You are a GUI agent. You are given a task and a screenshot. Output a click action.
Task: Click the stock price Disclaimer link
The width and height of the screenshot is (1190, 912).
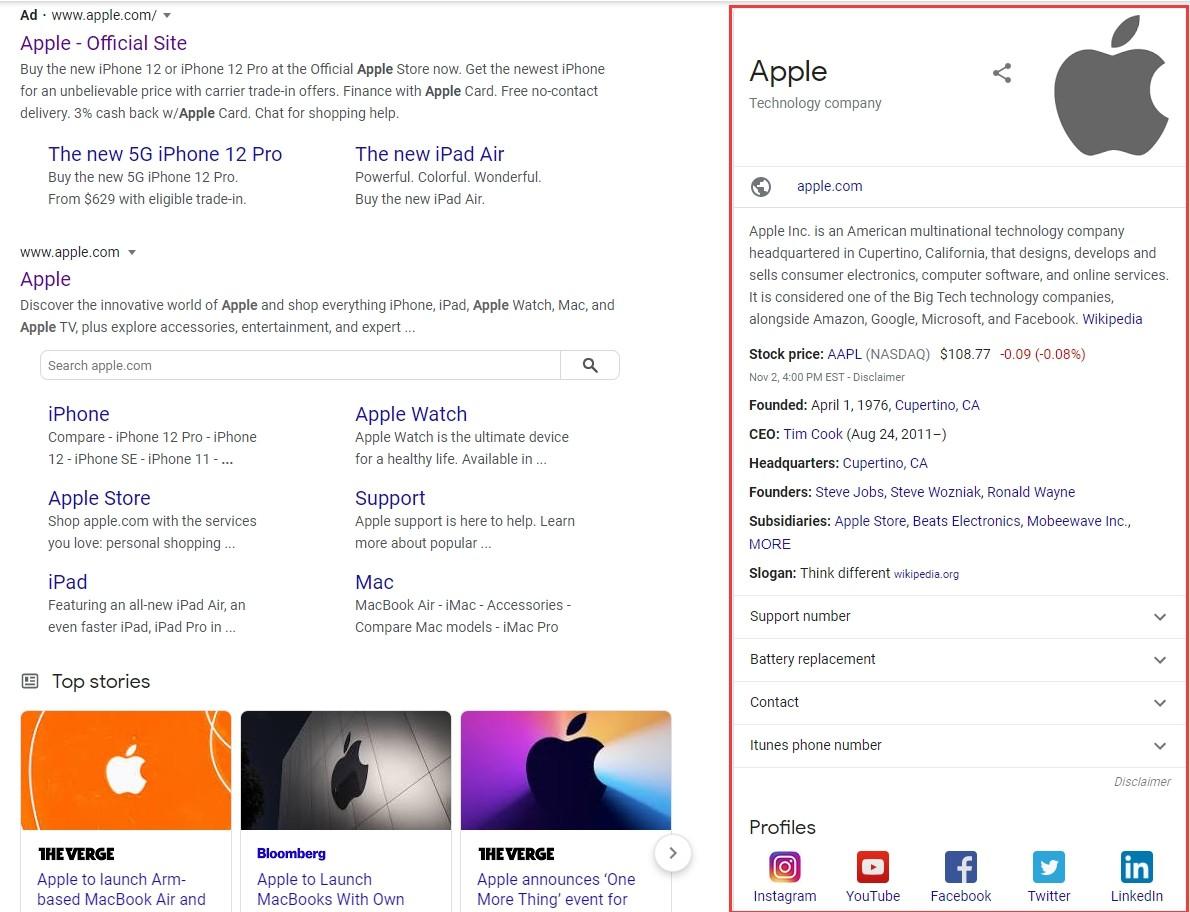click(x=879, y=377)
